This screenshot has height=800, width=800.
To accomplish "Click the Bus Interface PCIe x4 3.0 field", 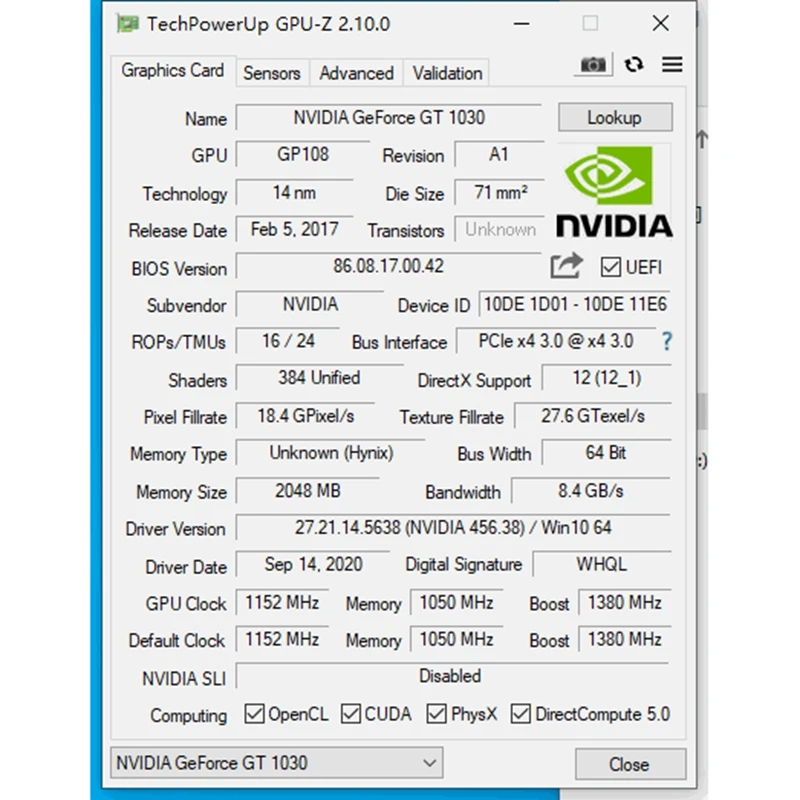I will pyautogui.click(x=556, y=341).
